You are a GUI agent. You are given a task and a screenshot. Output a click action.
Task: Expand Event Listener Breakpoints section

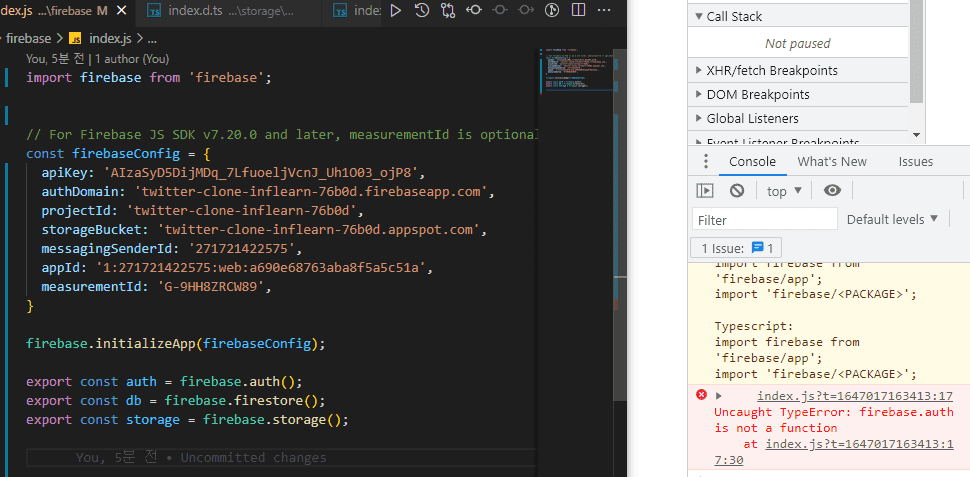coord(799,140)
